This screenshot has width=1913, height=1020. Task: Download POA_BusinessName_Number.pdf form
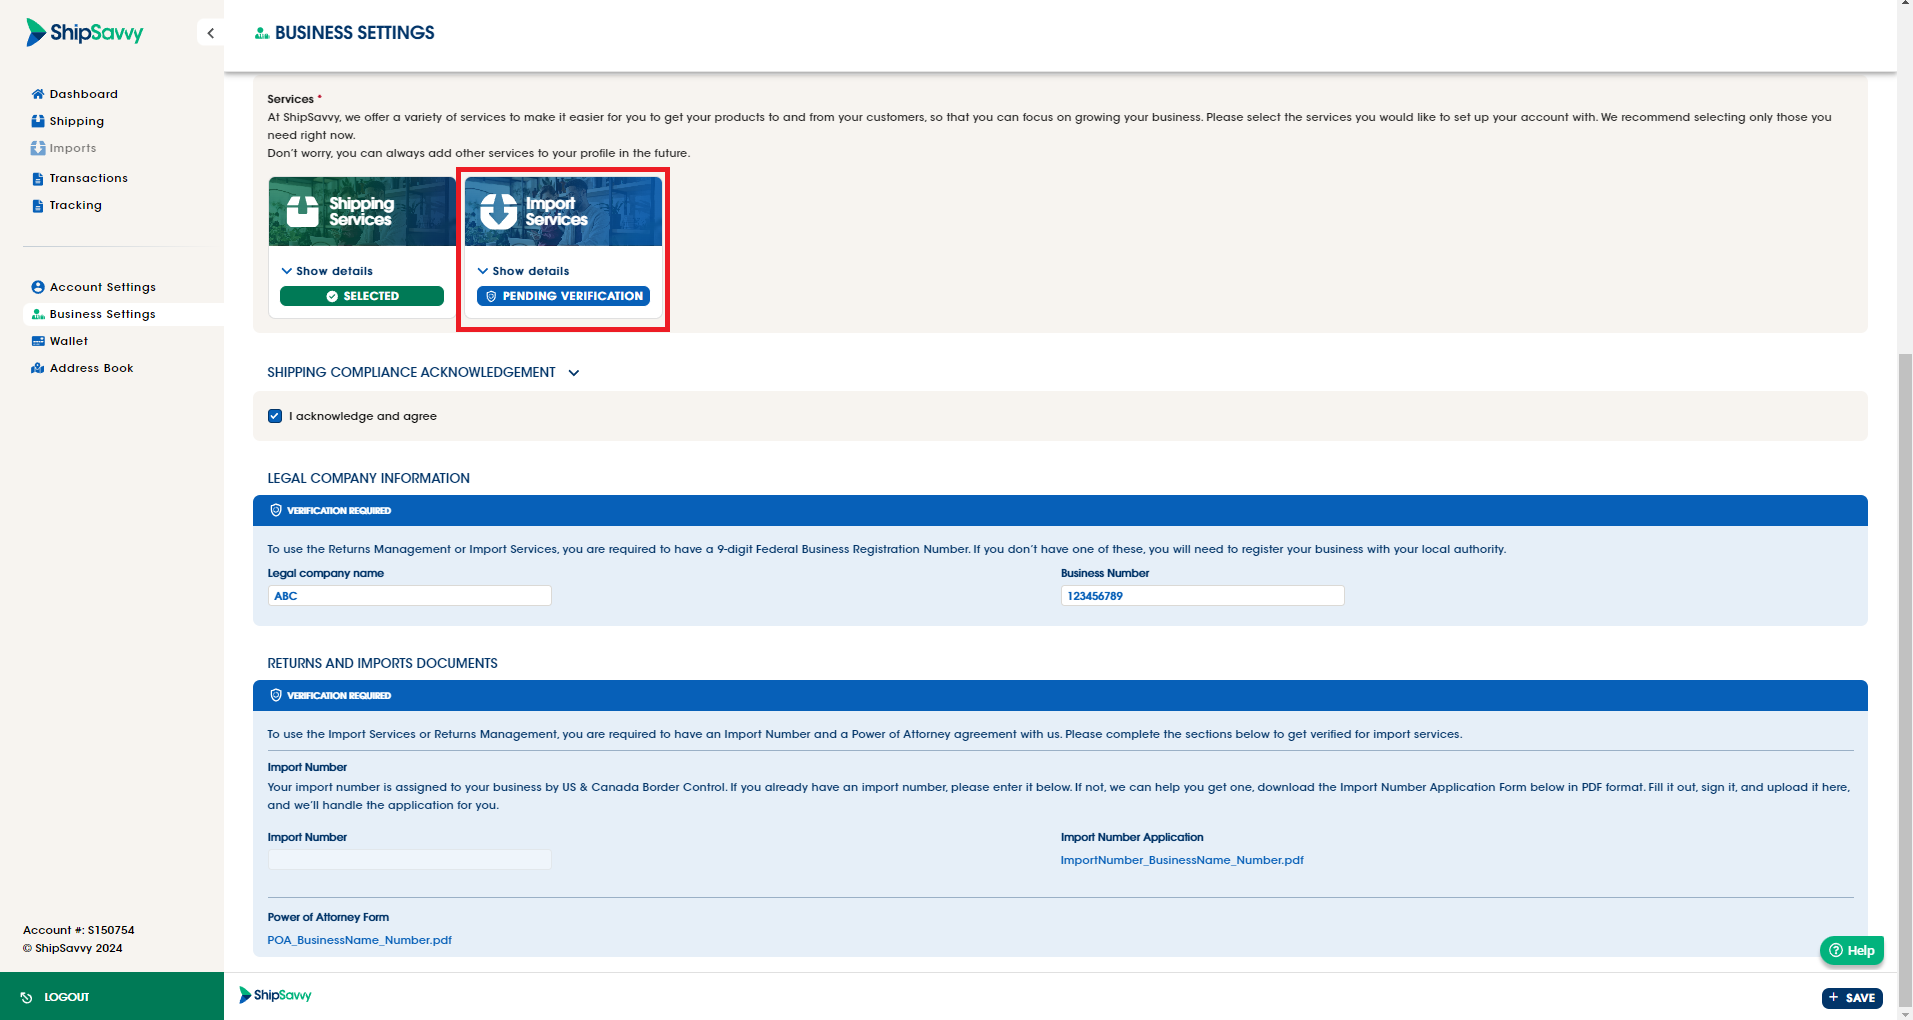coord(360,940)
